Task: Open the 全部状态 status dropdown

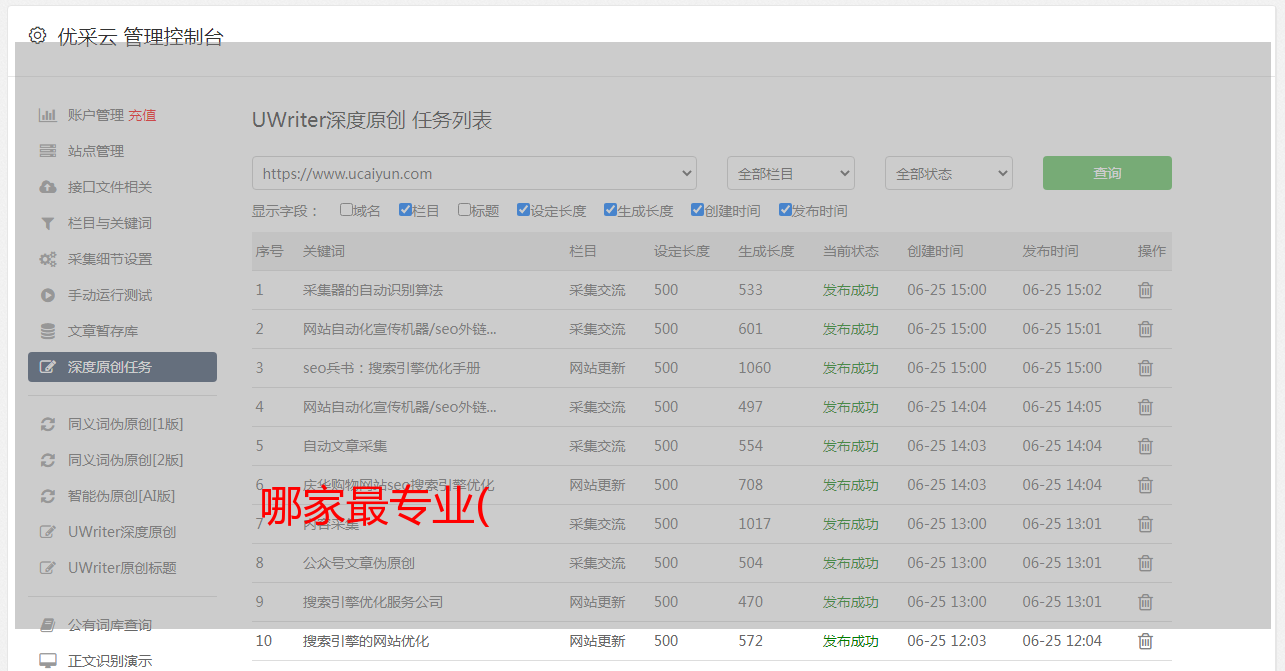Action: (x=948, y=173)
